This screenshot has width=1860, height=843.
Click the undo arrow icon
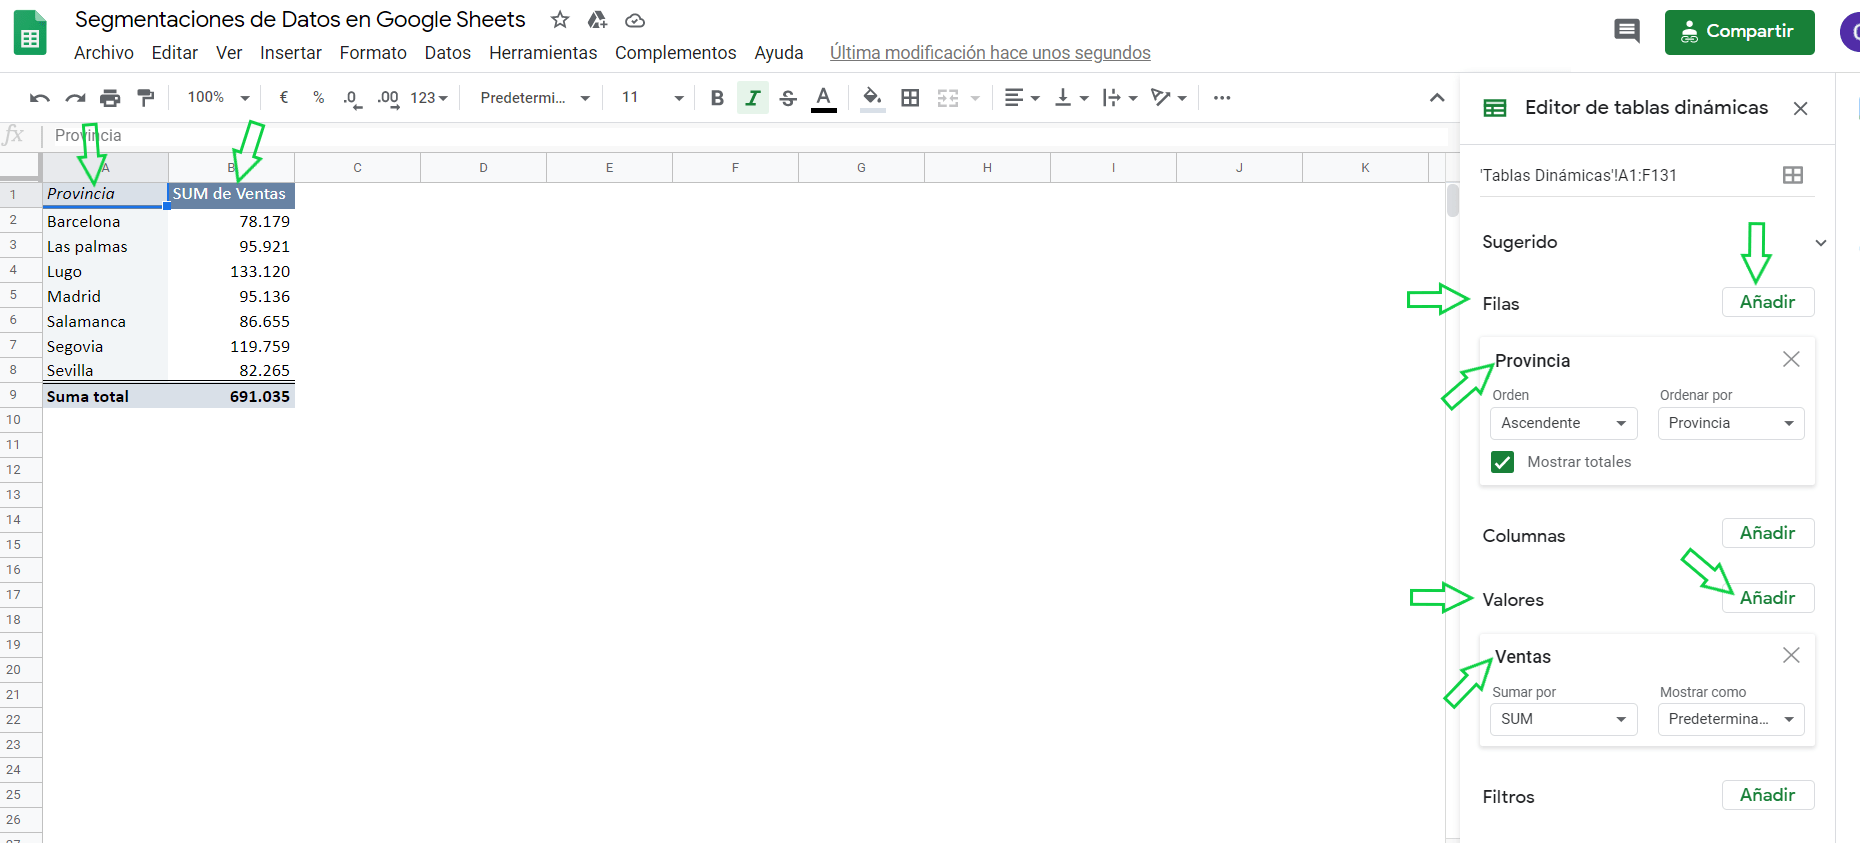click(x=40, y=98)
